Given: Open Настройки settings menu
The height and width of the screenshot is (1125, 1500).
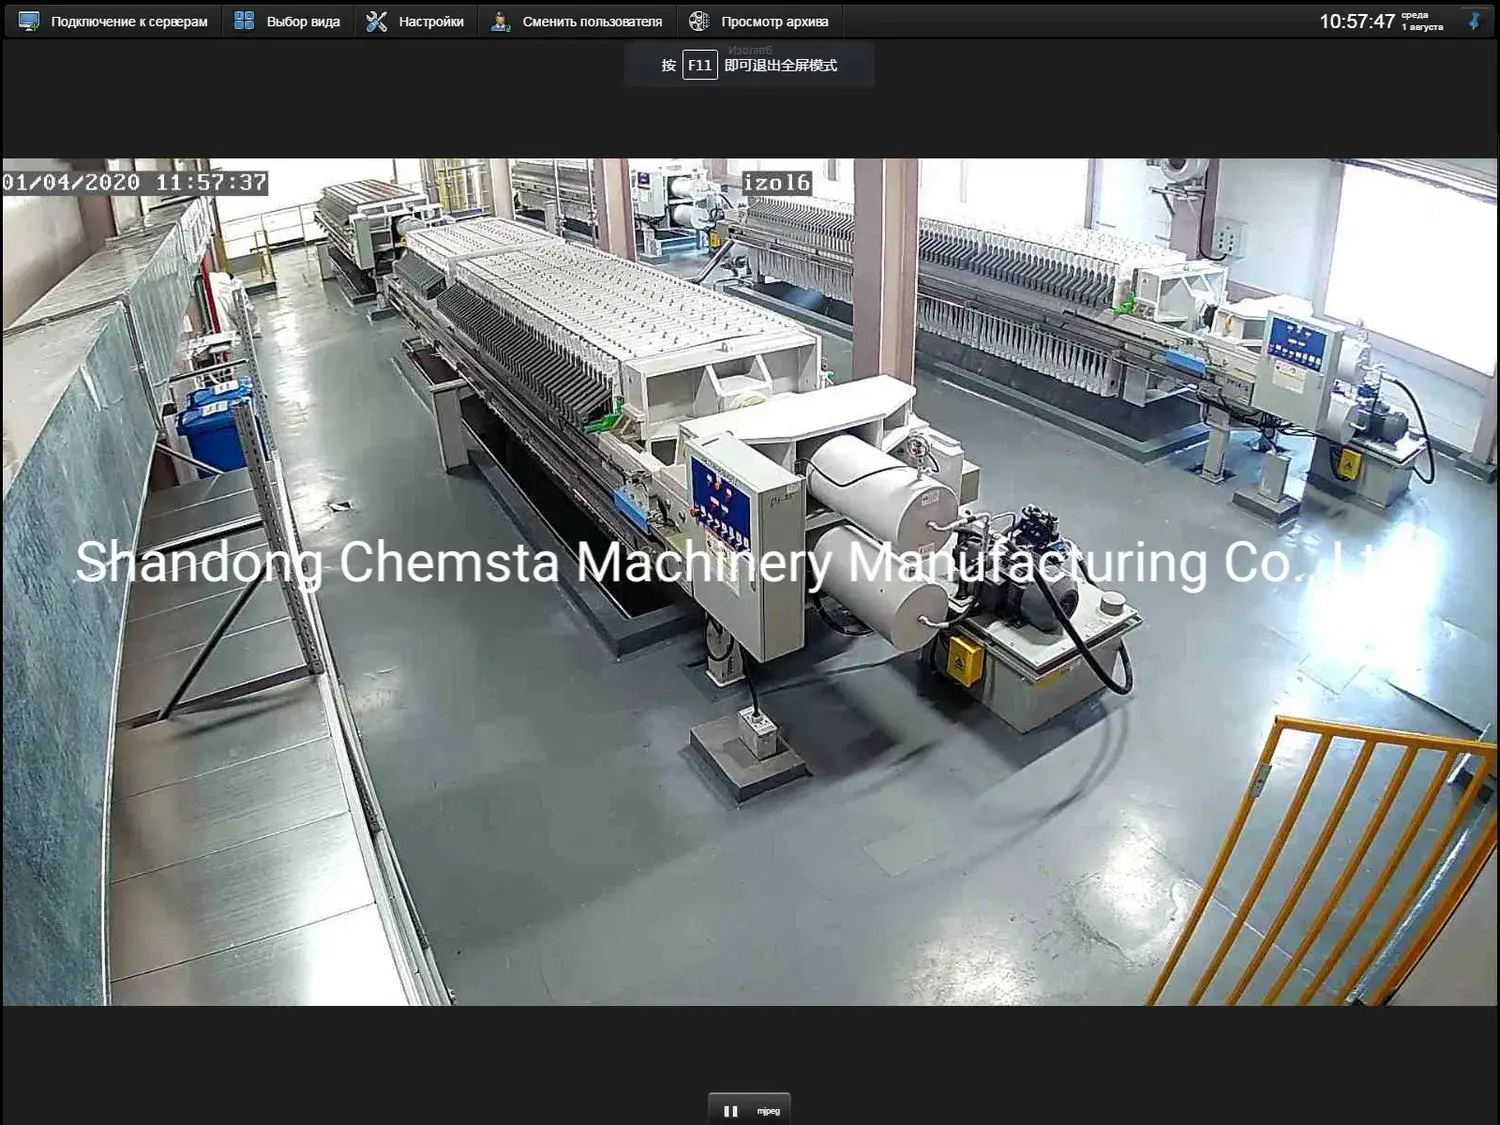Looking at the screenshot, I should click(415, 21).
